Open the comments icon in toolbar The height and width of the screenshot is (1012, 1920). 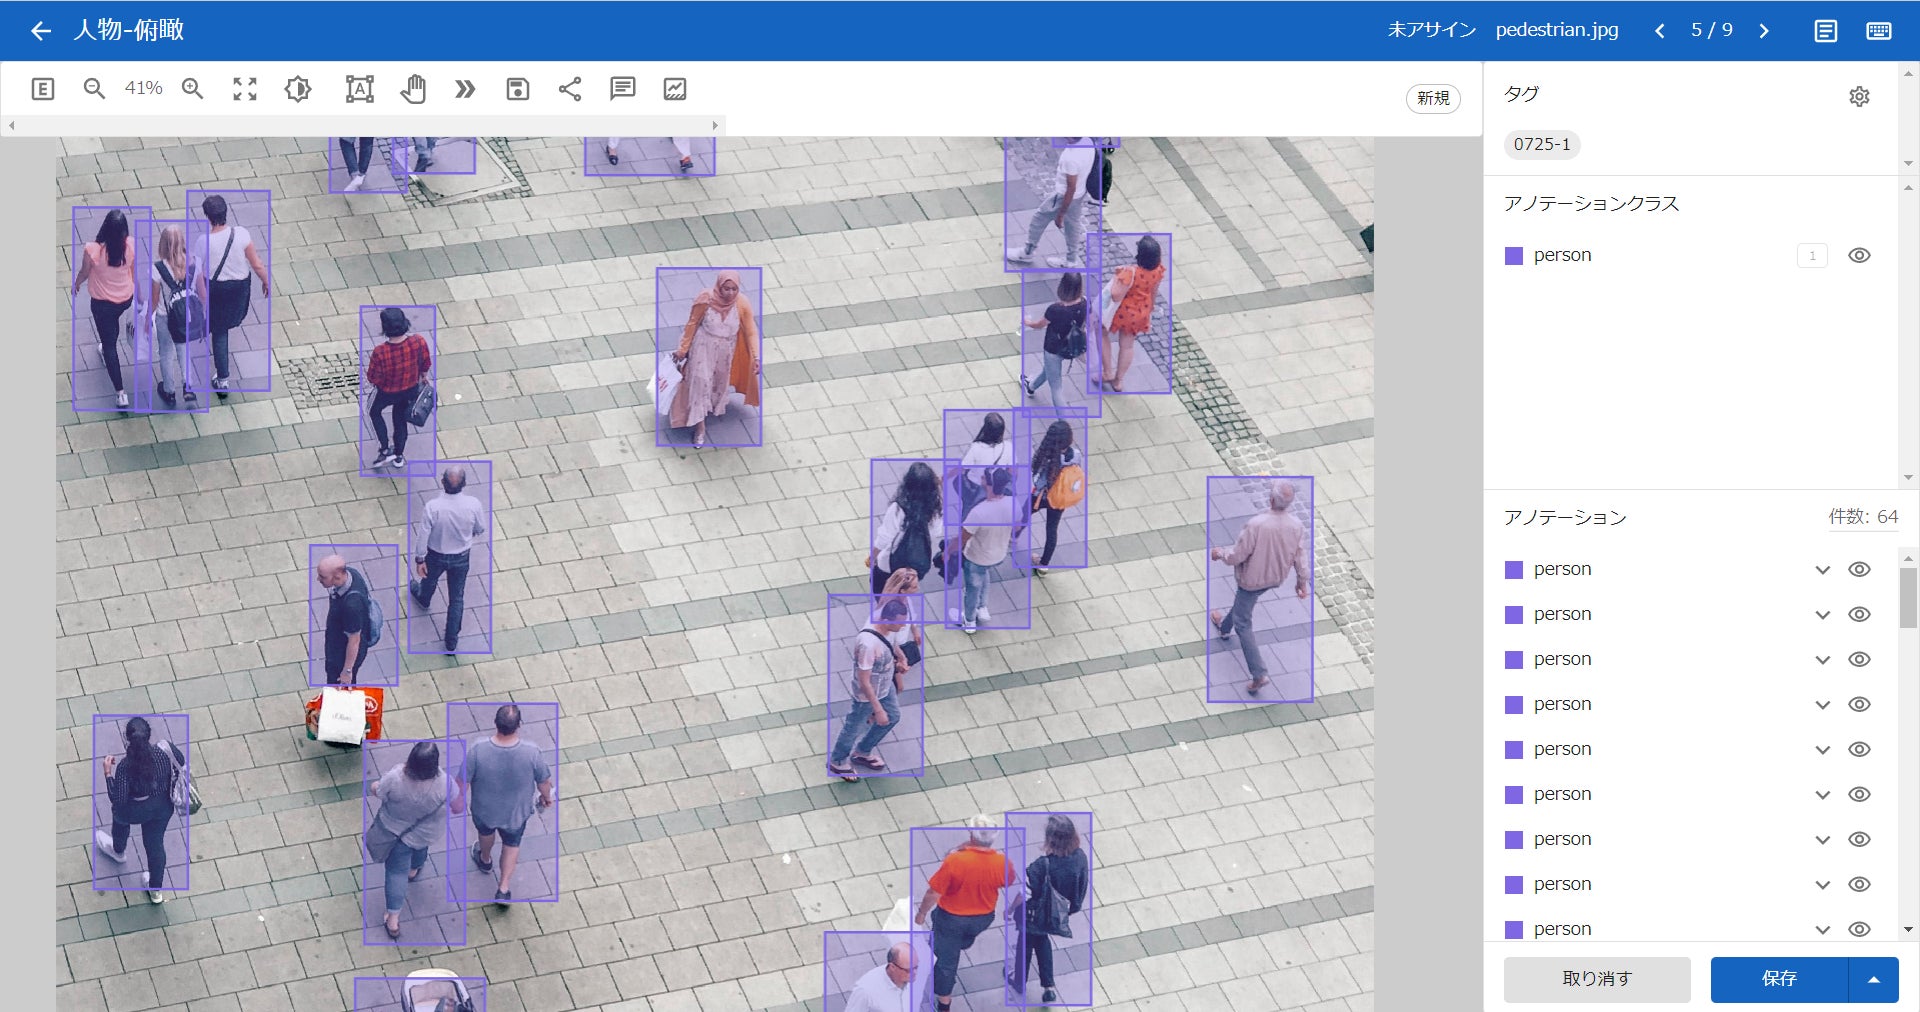622,89
